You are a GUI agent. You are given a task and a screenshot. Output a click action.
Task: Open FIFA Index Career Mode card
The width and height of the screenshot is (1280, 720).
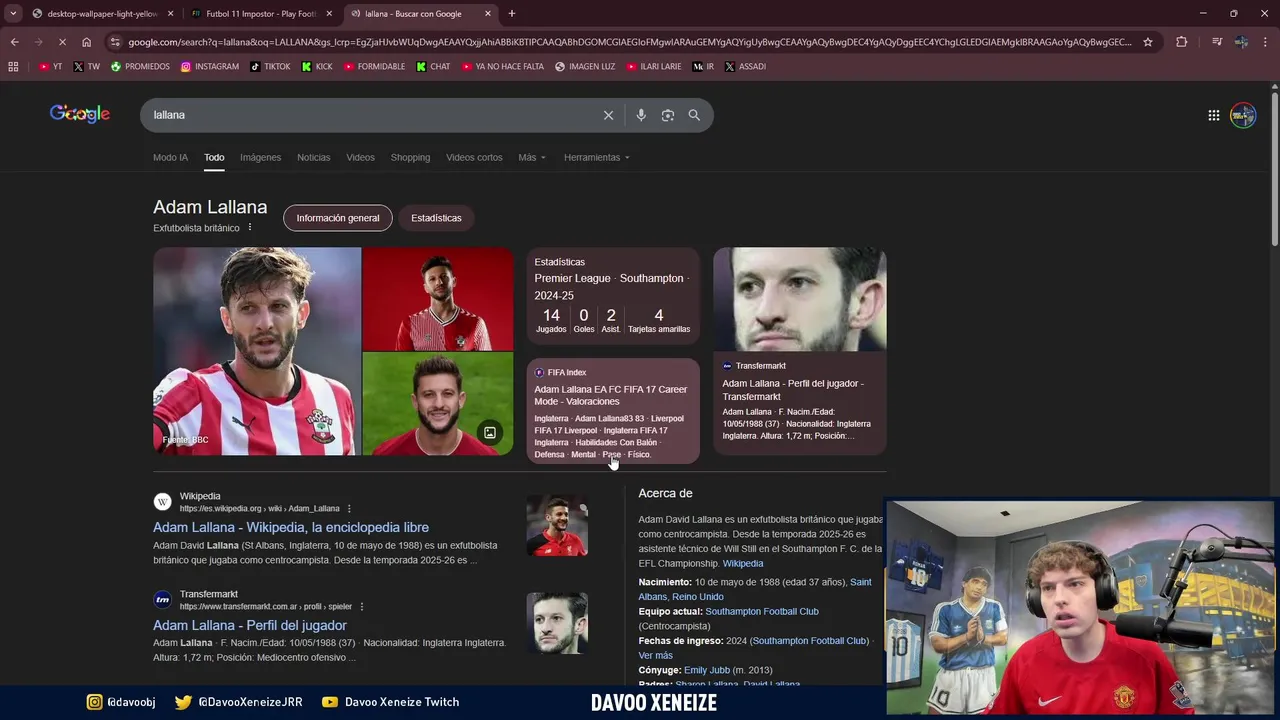click(x=613, y=411)
